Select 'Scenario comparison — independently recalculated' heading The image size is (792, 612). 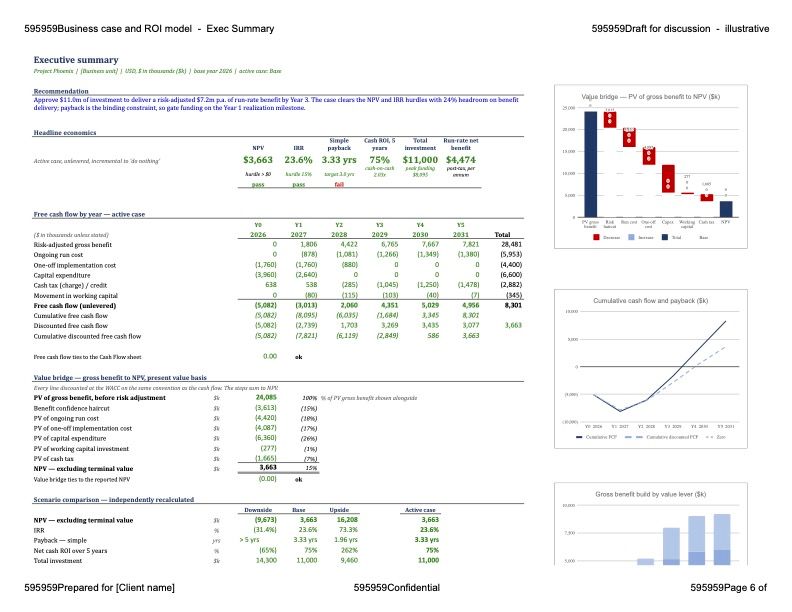[x=114, y=499]
